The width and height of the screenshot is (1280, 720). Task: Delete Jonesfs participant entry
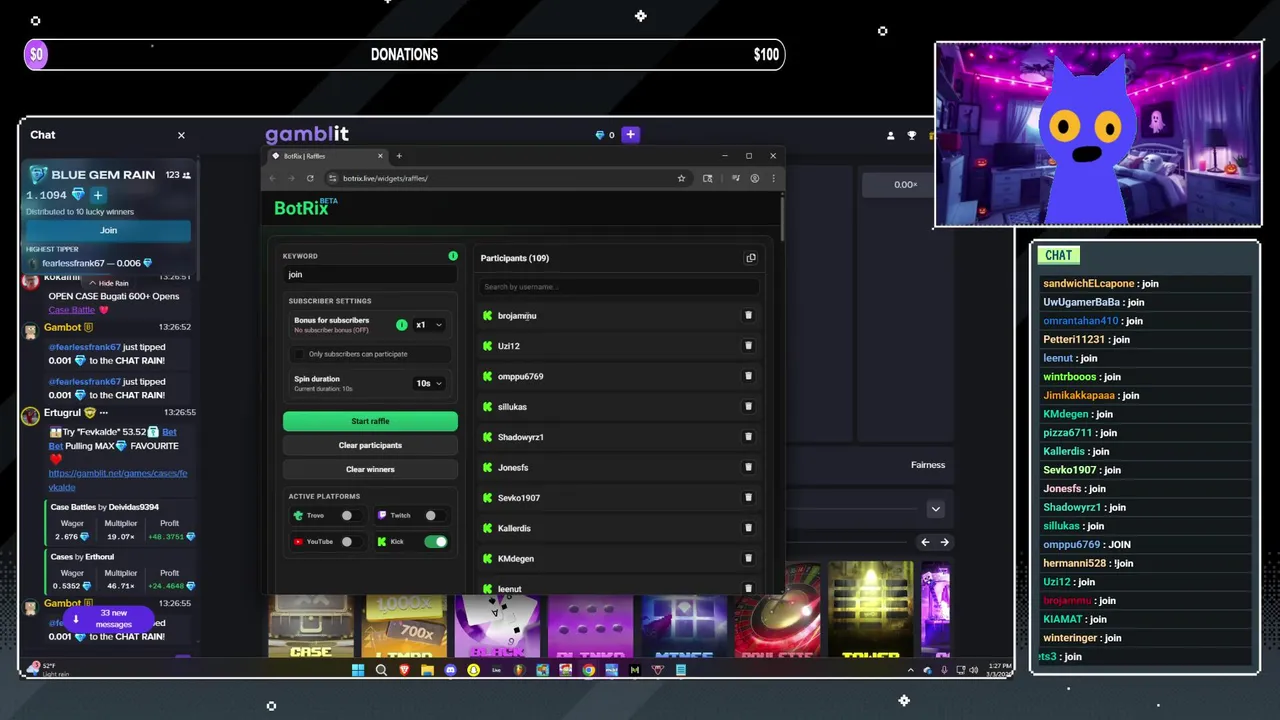pyautogui.click(x=748, y=467)
